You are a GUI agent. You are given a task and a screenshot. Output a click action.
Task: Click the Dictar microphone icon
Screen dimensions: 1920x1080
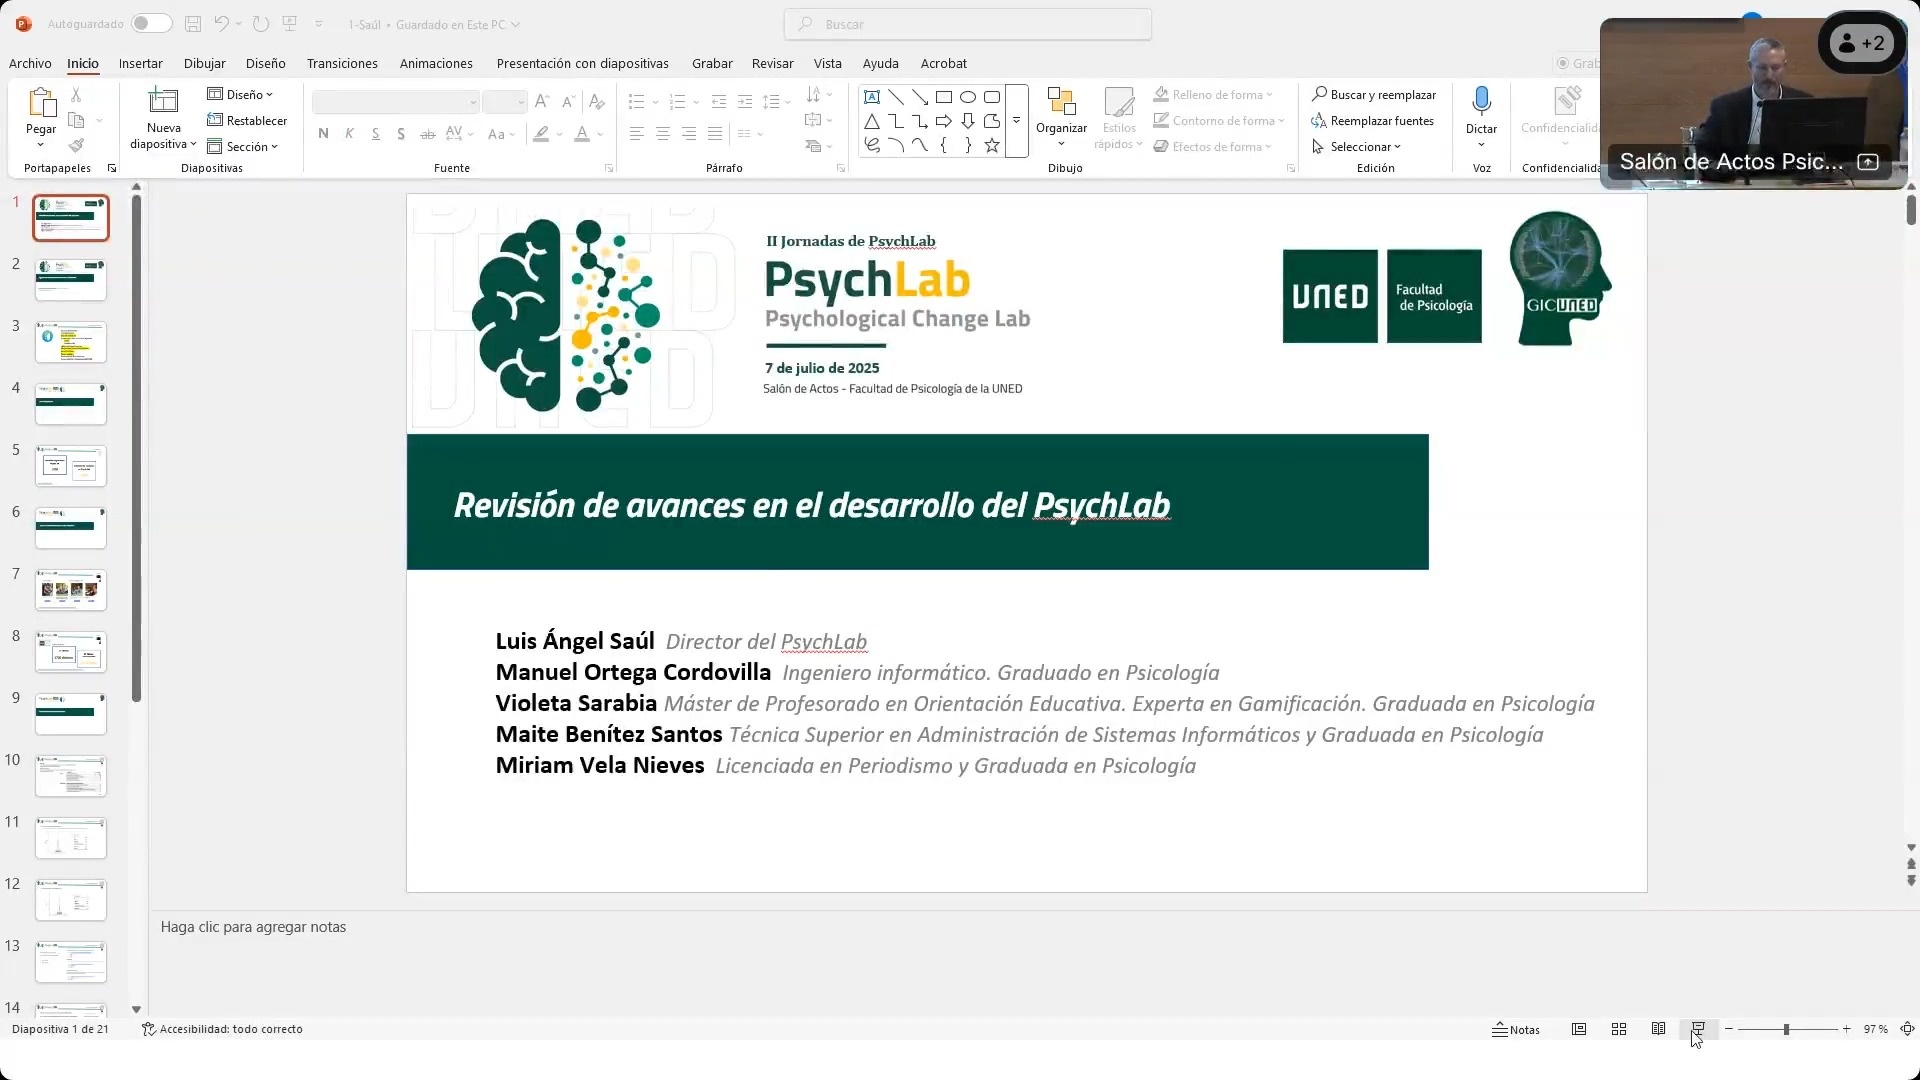tap(1482, 100)
